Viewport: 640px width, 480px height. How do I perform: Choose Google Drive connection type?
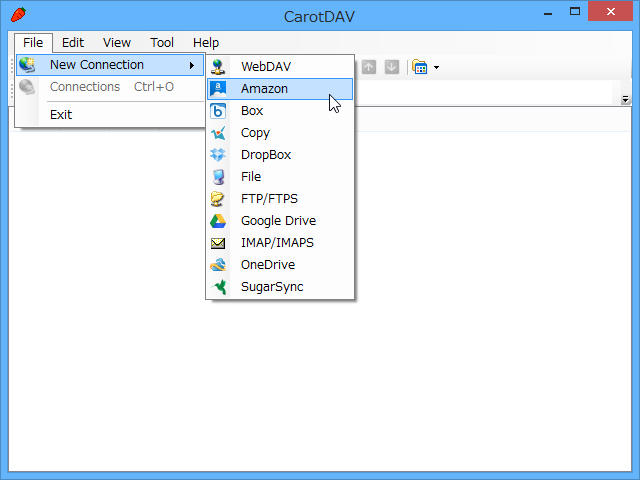[280, 221]
